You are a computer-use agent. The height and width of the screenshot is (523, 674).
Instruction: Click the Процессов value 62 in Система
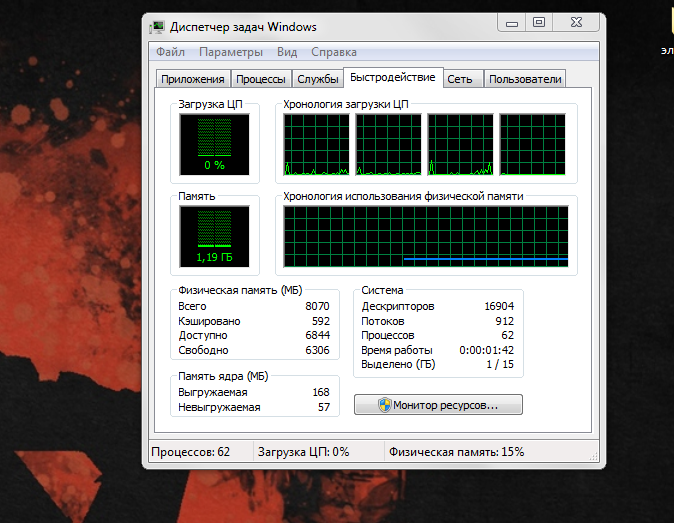507,335
